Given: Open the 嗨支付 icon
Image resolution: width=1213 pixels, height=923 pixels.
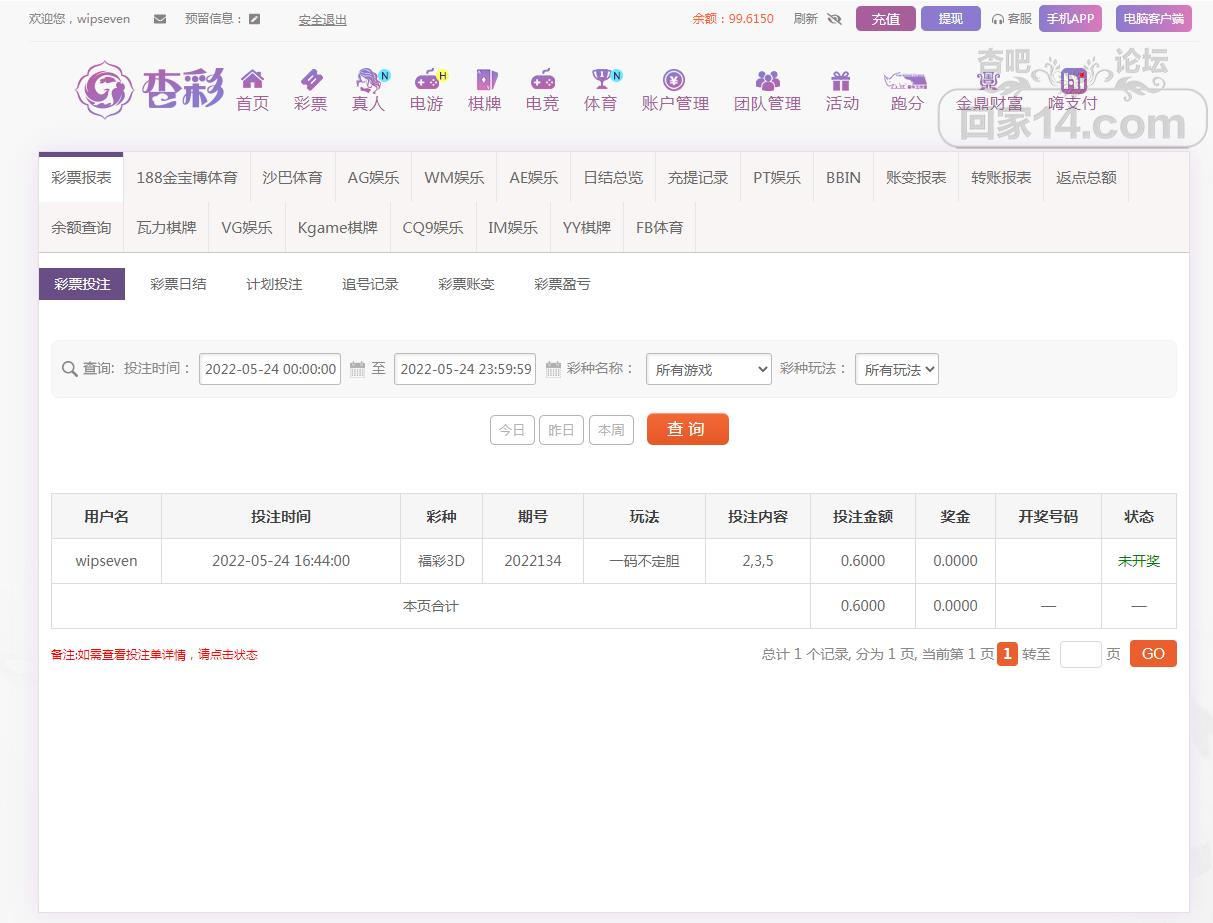Looking at the screenshot, I should point(1073,80).
